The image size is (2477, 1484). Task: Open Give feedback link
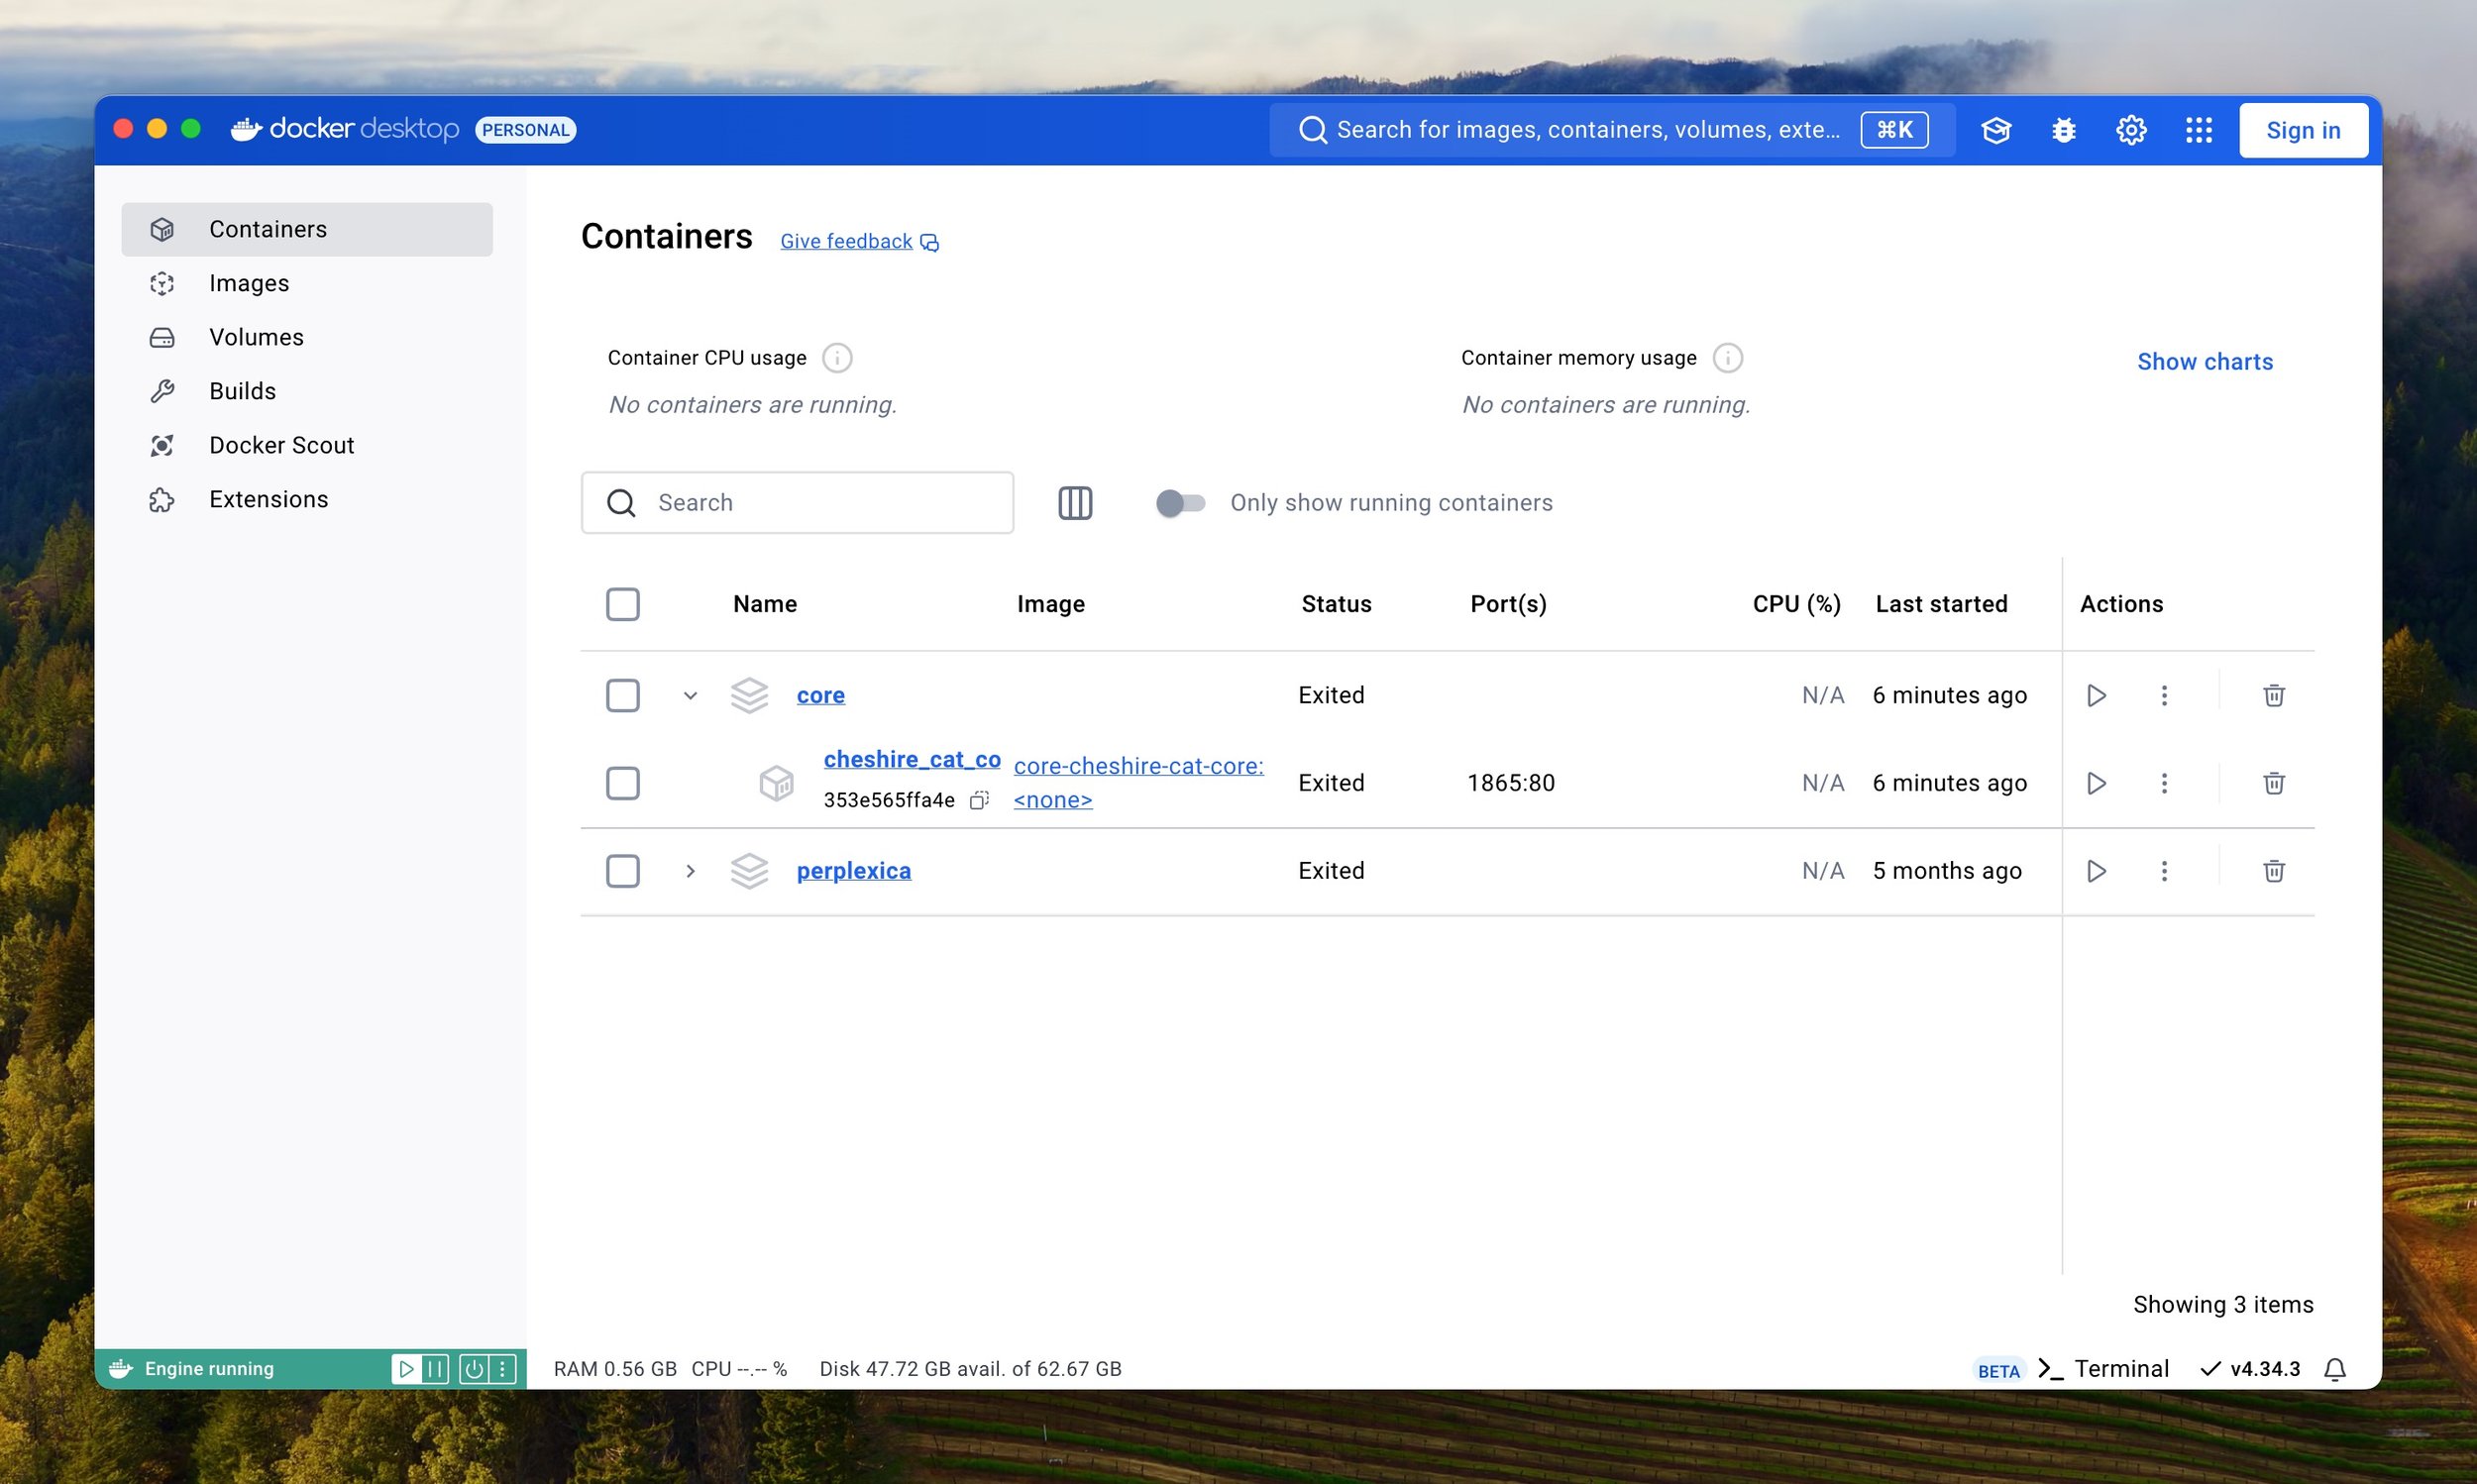[859, 241]
